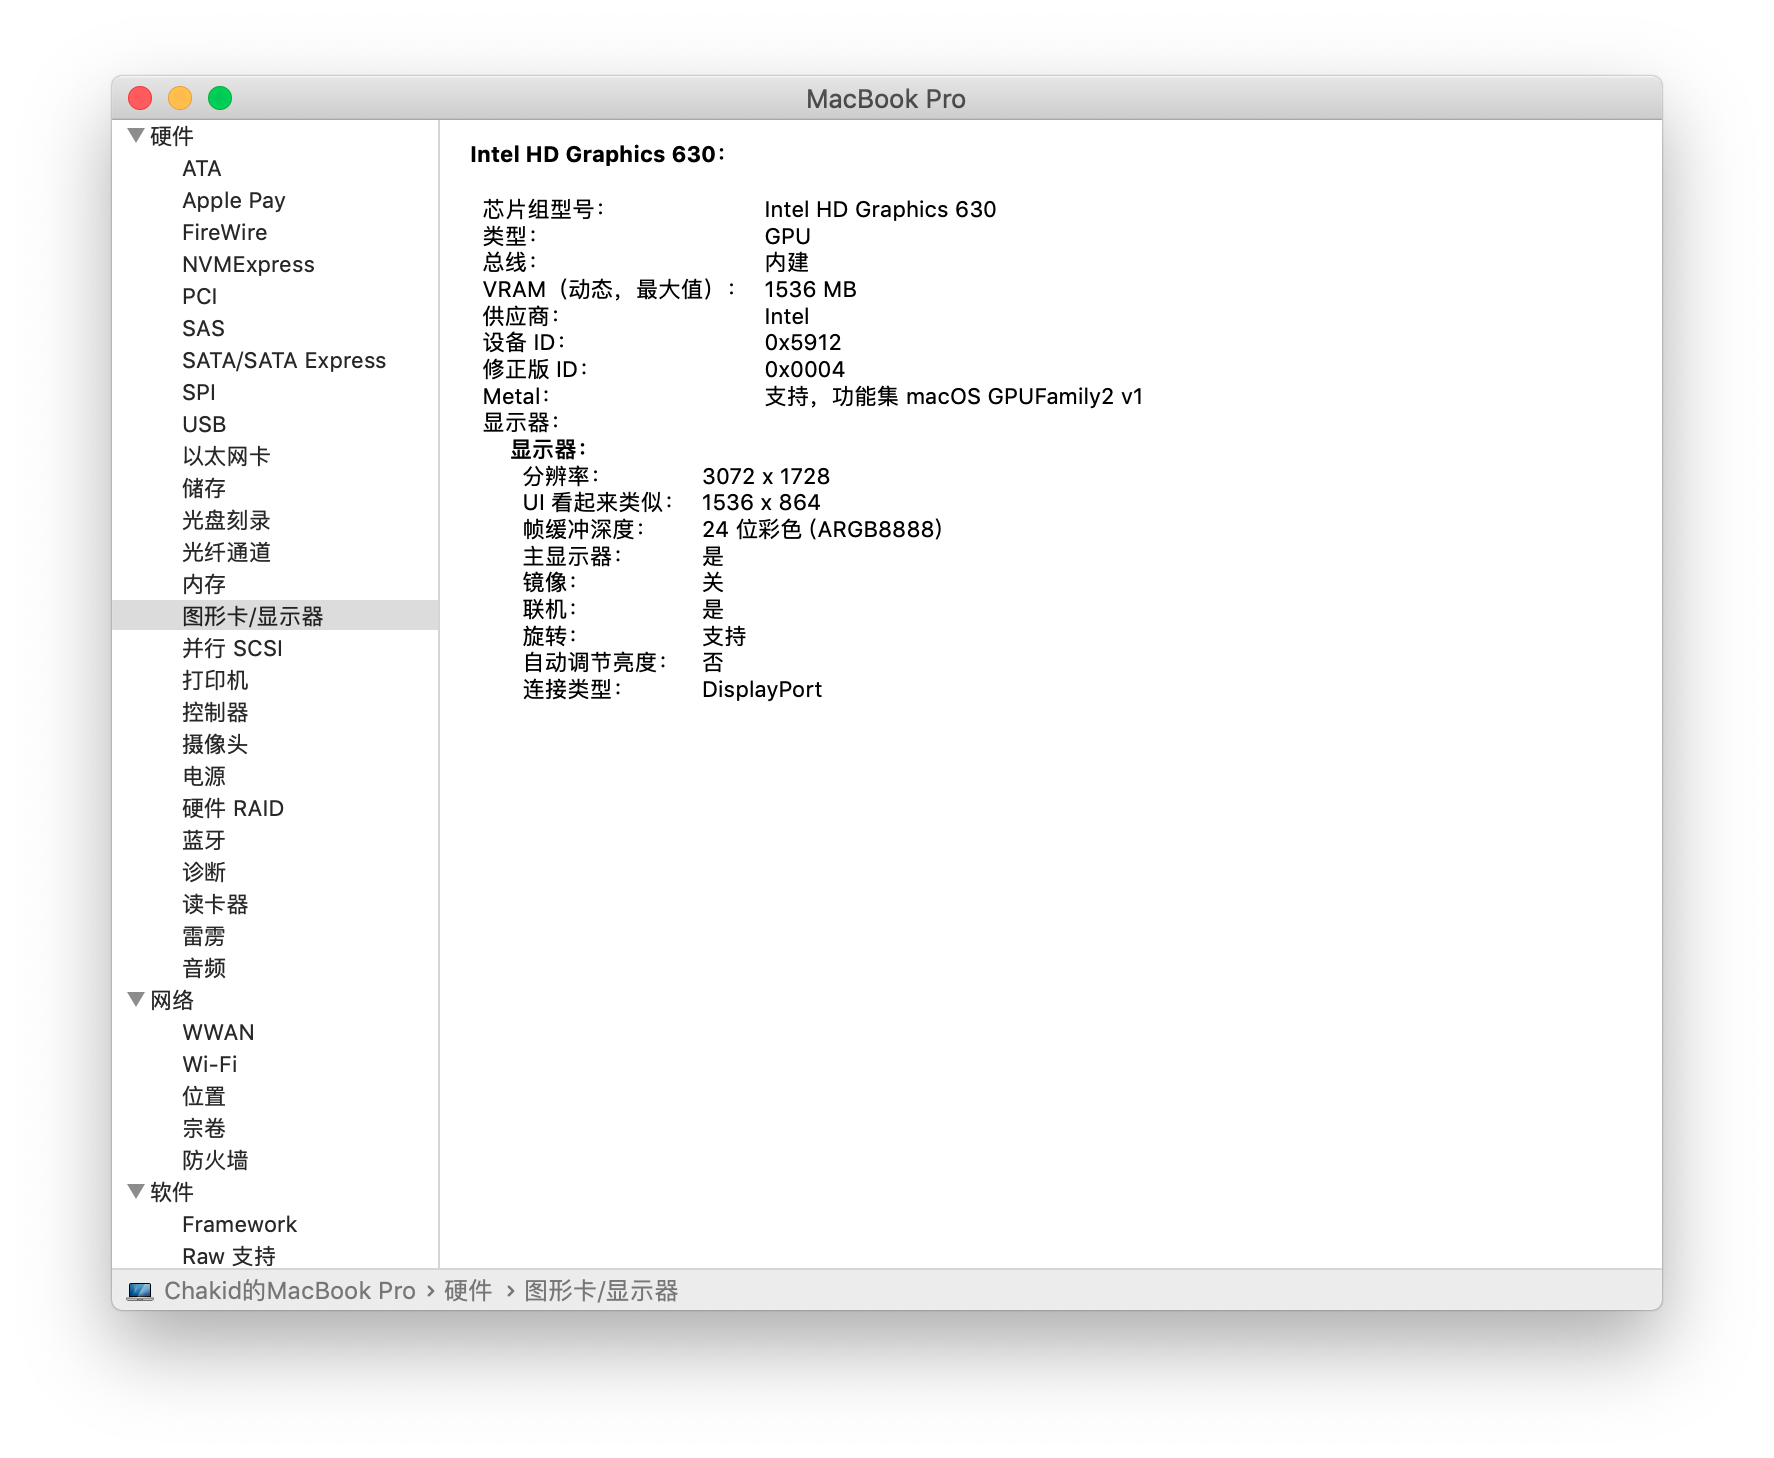Choose NVMExpress in the hardware list
The height and width of the screenshot is (1458, 1774).
[248, 264]
